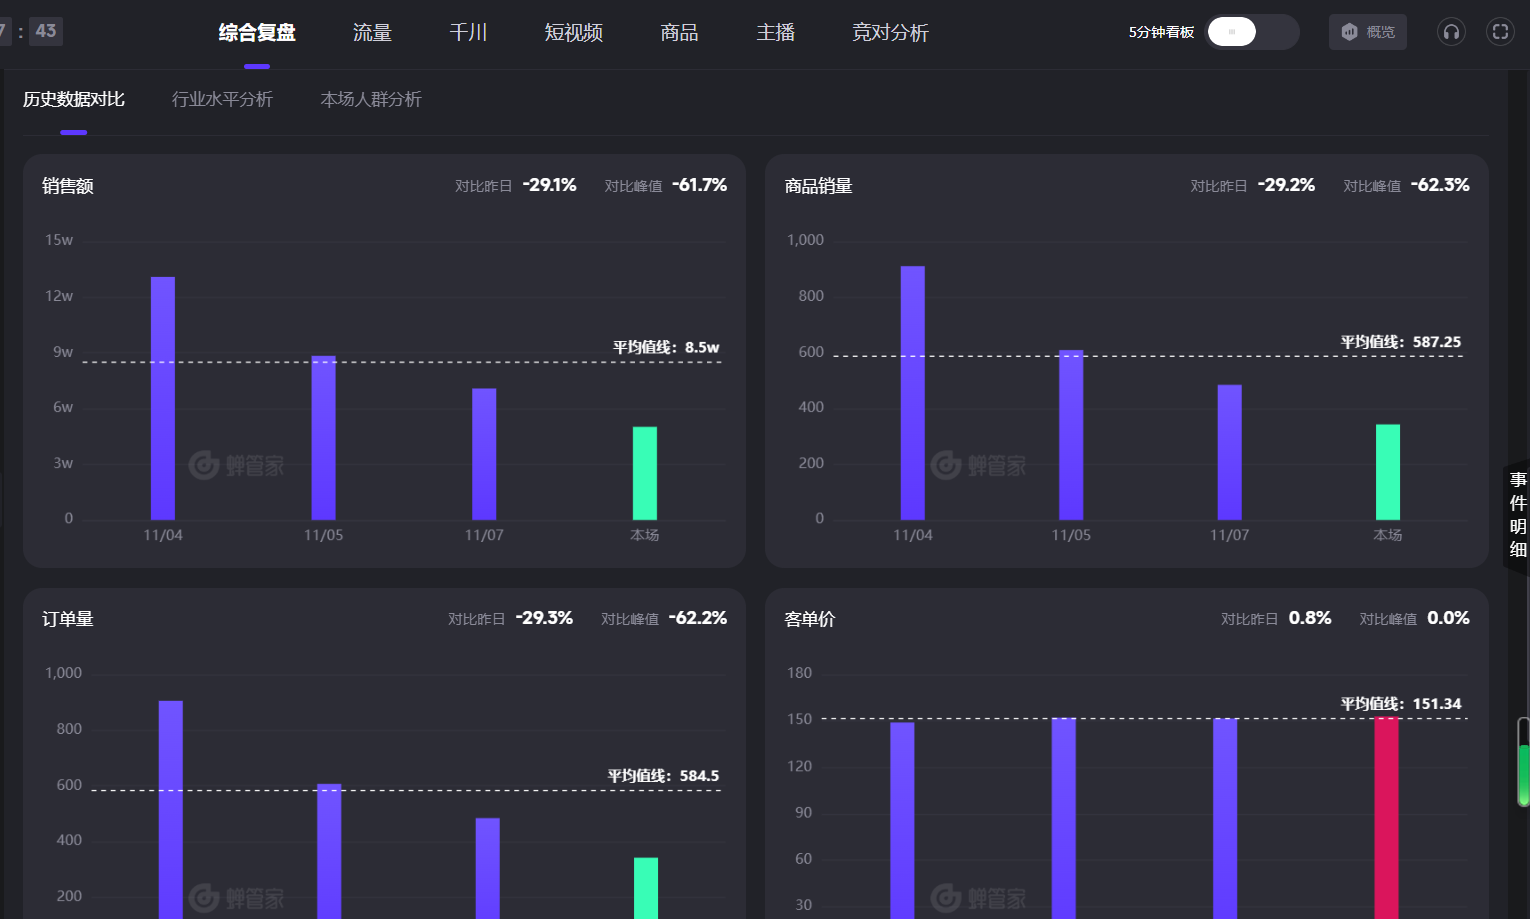The width and height of the screenshot is (1530, 919).
Task: Click the tallest bar in 订单量 chart
Action: [171, 809]
